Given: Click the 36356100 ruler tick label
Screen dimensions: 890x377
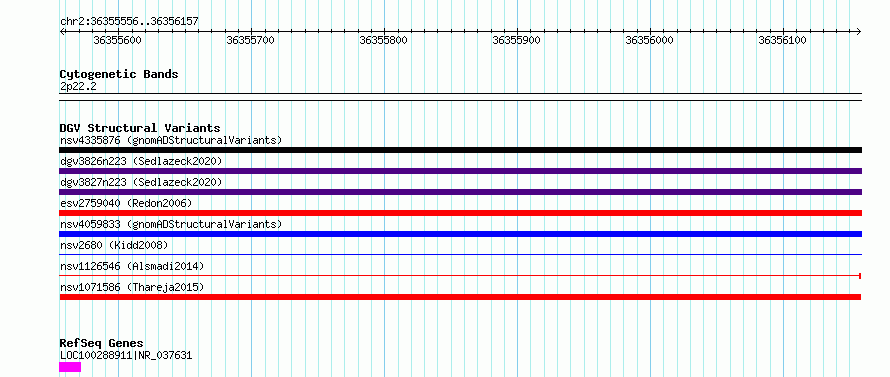Looking at the screenshot, I should (783, 40).
